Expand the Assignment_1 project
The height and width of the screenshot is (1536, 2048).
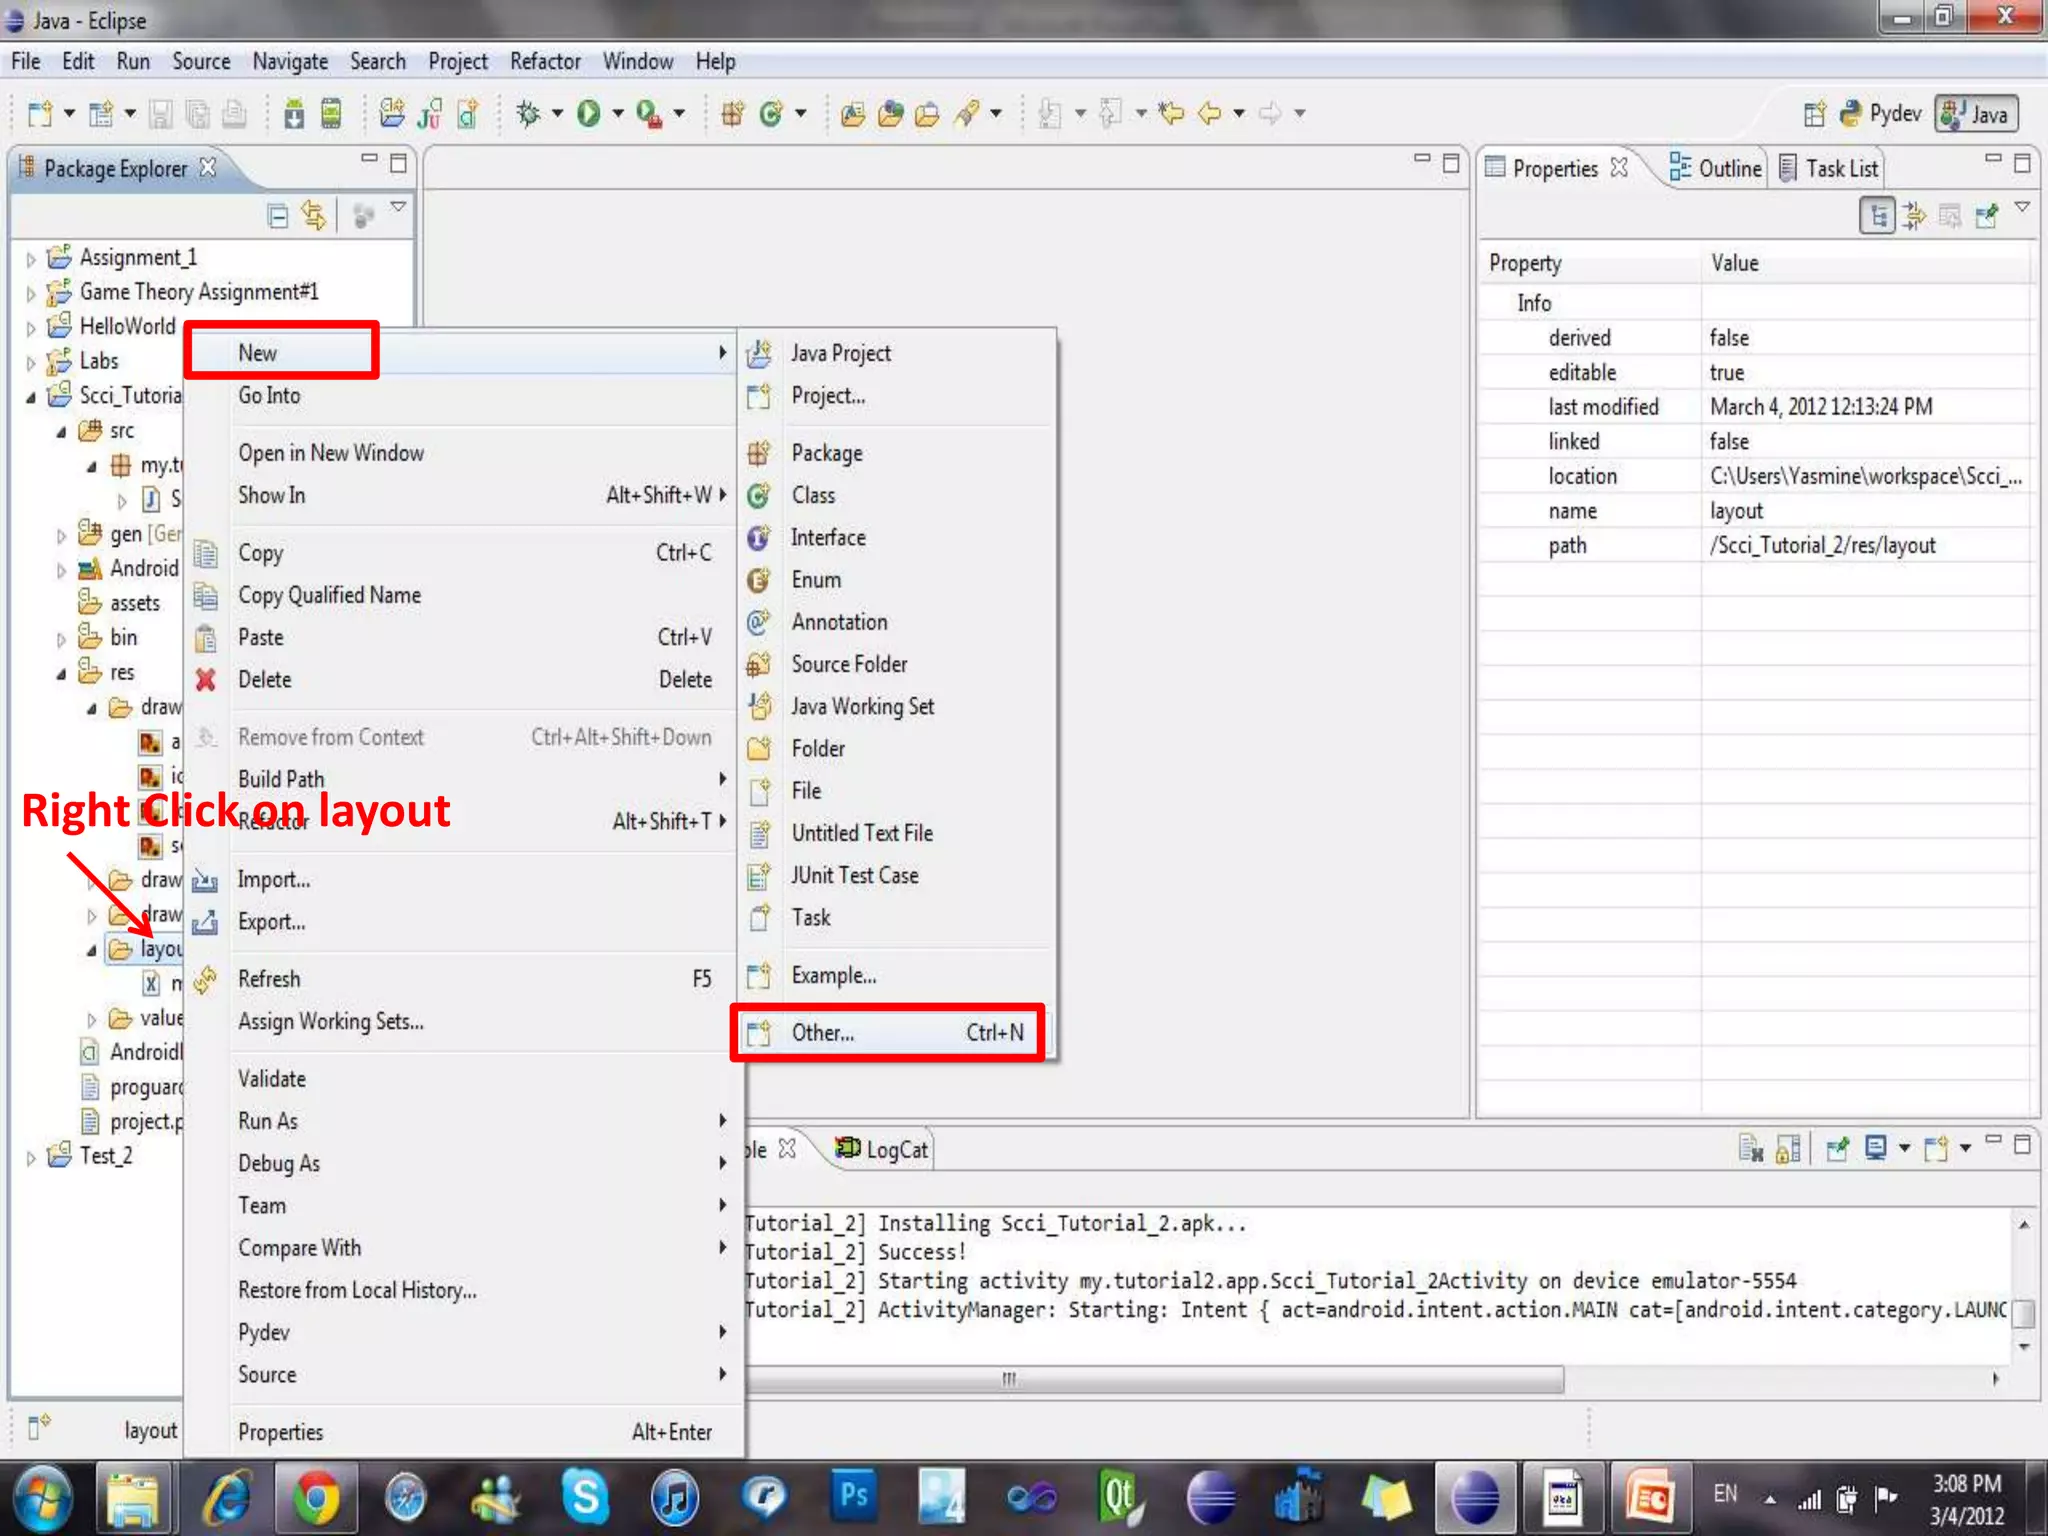pos(30,259)
